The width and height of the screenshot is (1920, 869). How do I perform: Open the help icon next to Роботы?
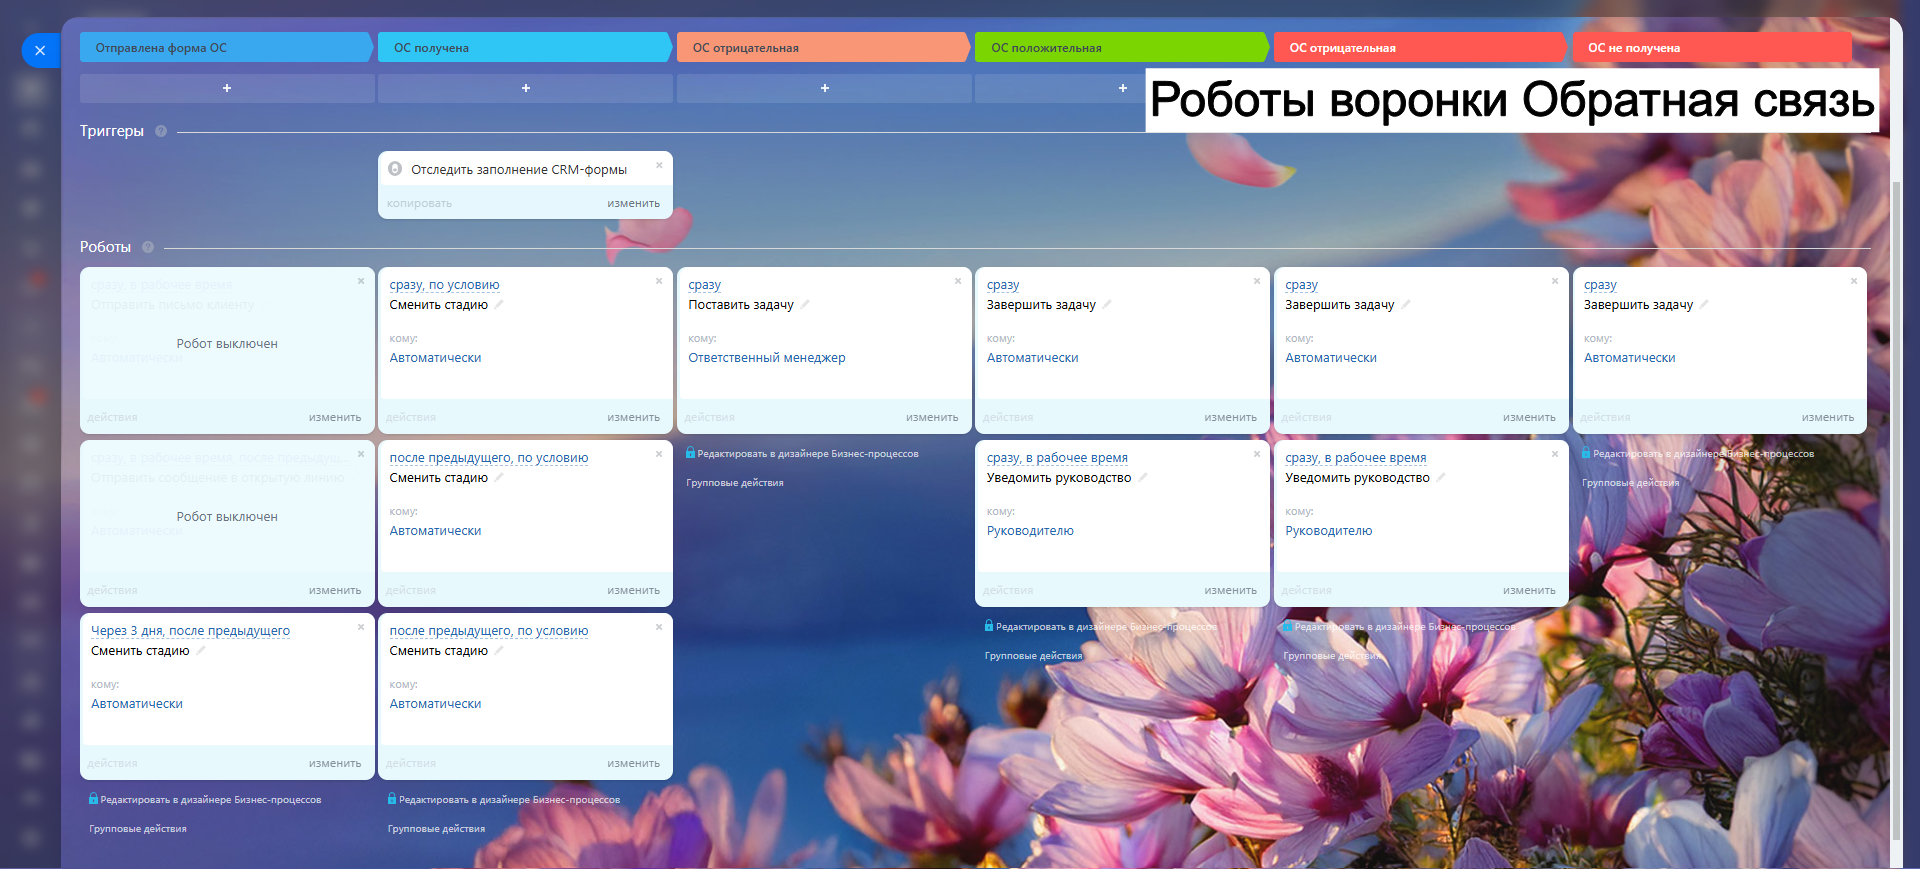coord(148,247)
